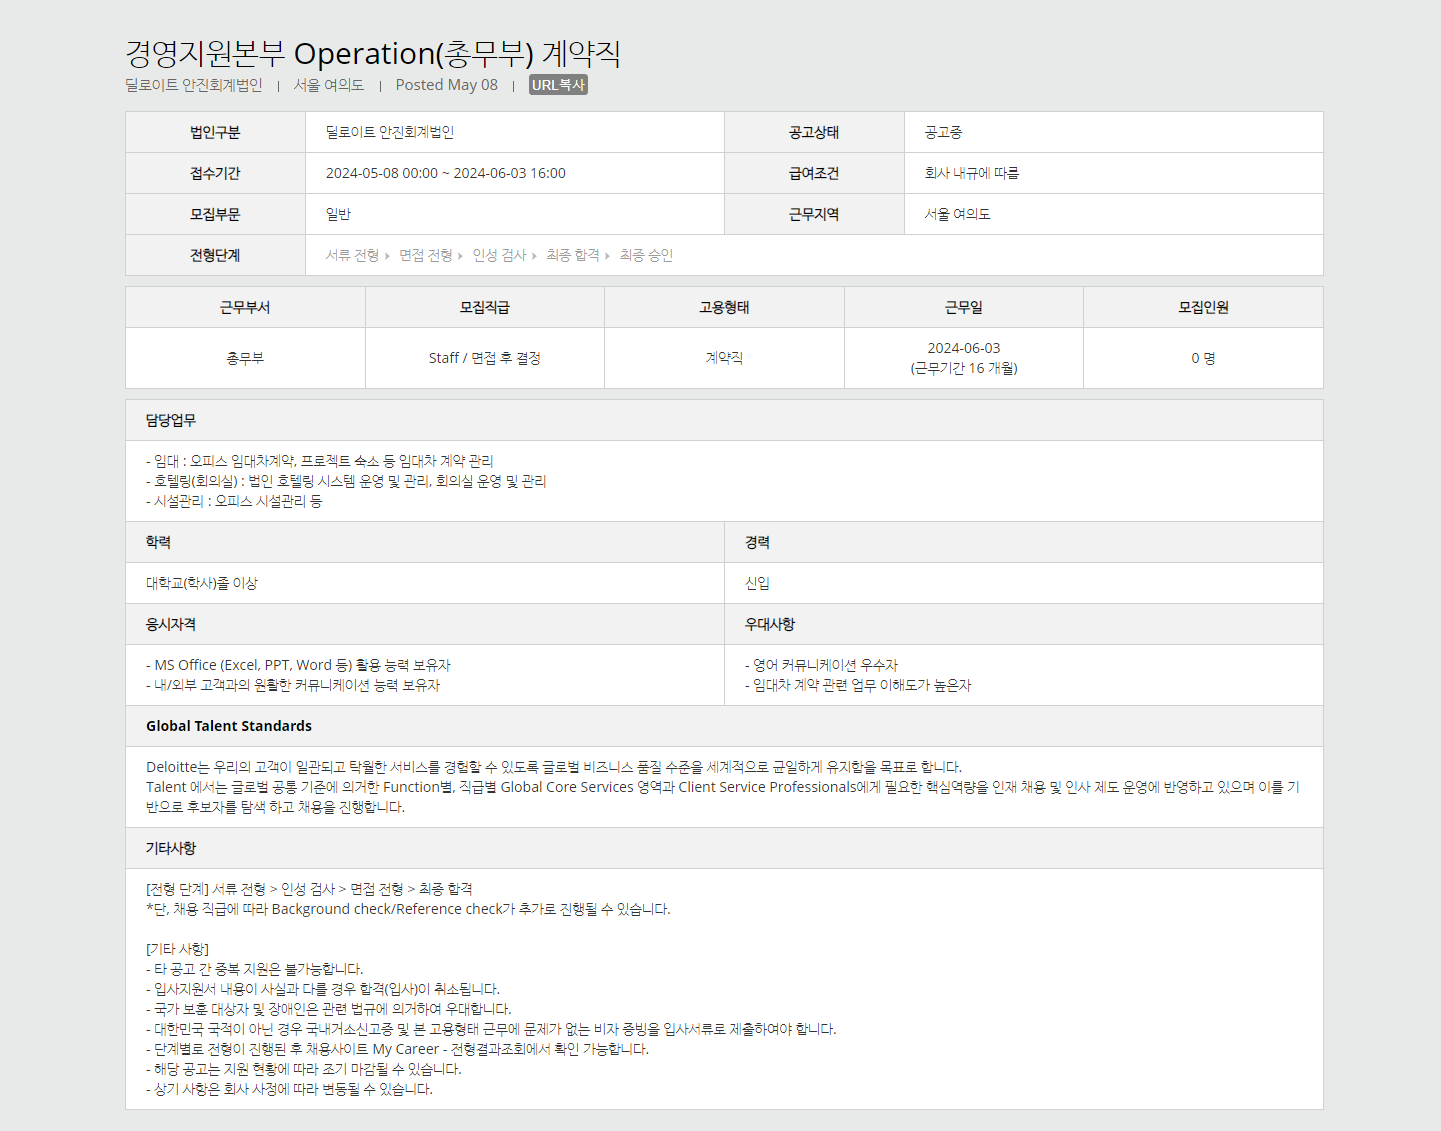The height and width of the screenshot is (1131, 1441).
Task: Click 해당 공고는 지원 현황에 따라 조기 마감 line
Action: click(x=304, y=1069)
